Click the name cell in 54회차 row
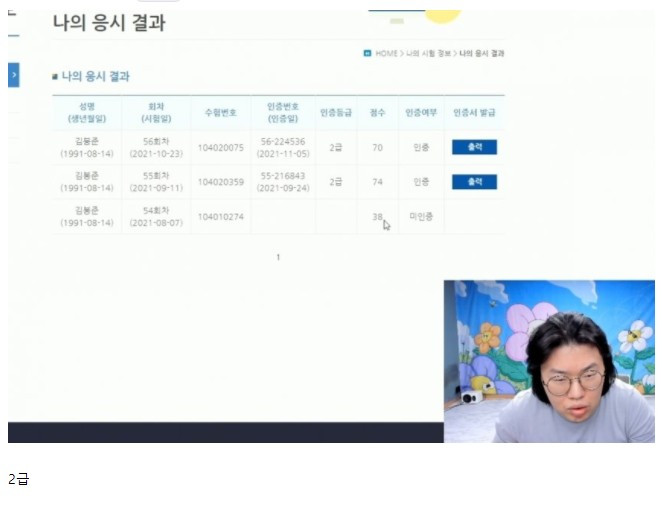Image resolution: width=662 pixels, height=512 pixels. [87, 217]
